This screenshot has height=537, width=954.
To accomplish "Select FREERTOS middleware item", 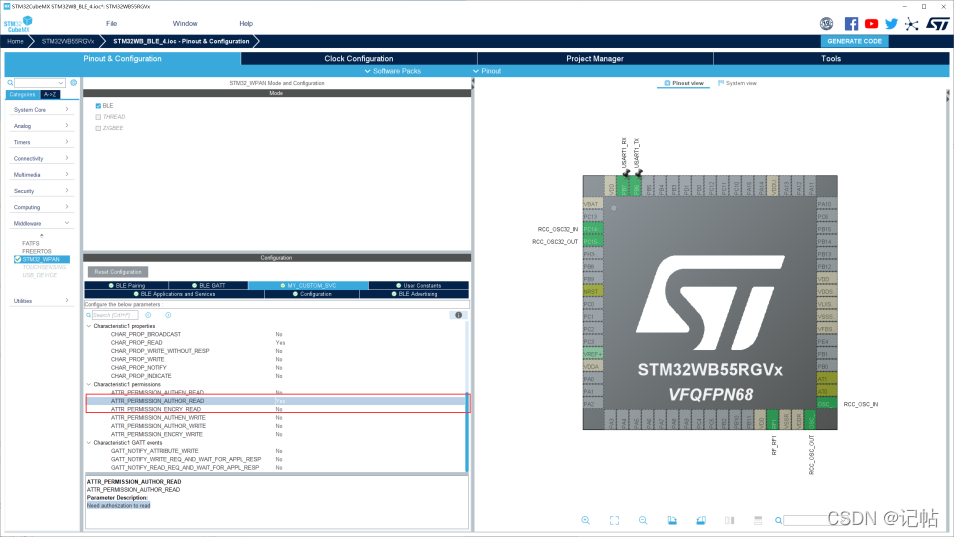I will pyautogui.click(x=37, y=251).
